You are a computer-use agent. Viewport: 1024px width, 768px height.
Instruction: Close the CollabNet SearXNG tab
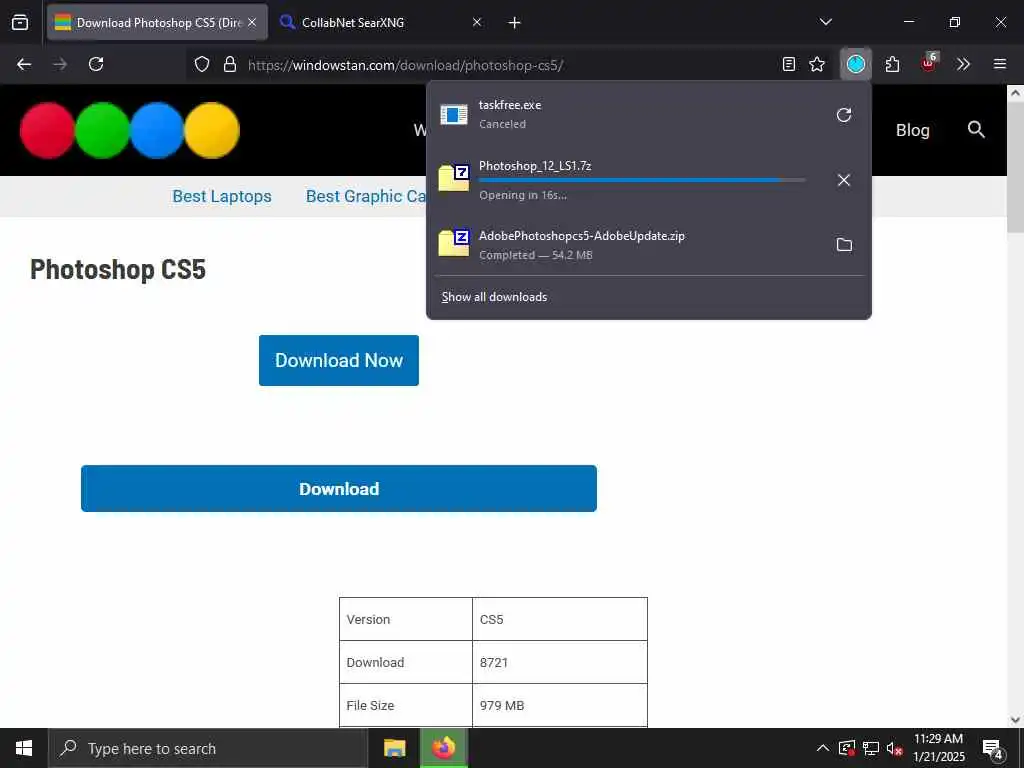pos(477,22)
